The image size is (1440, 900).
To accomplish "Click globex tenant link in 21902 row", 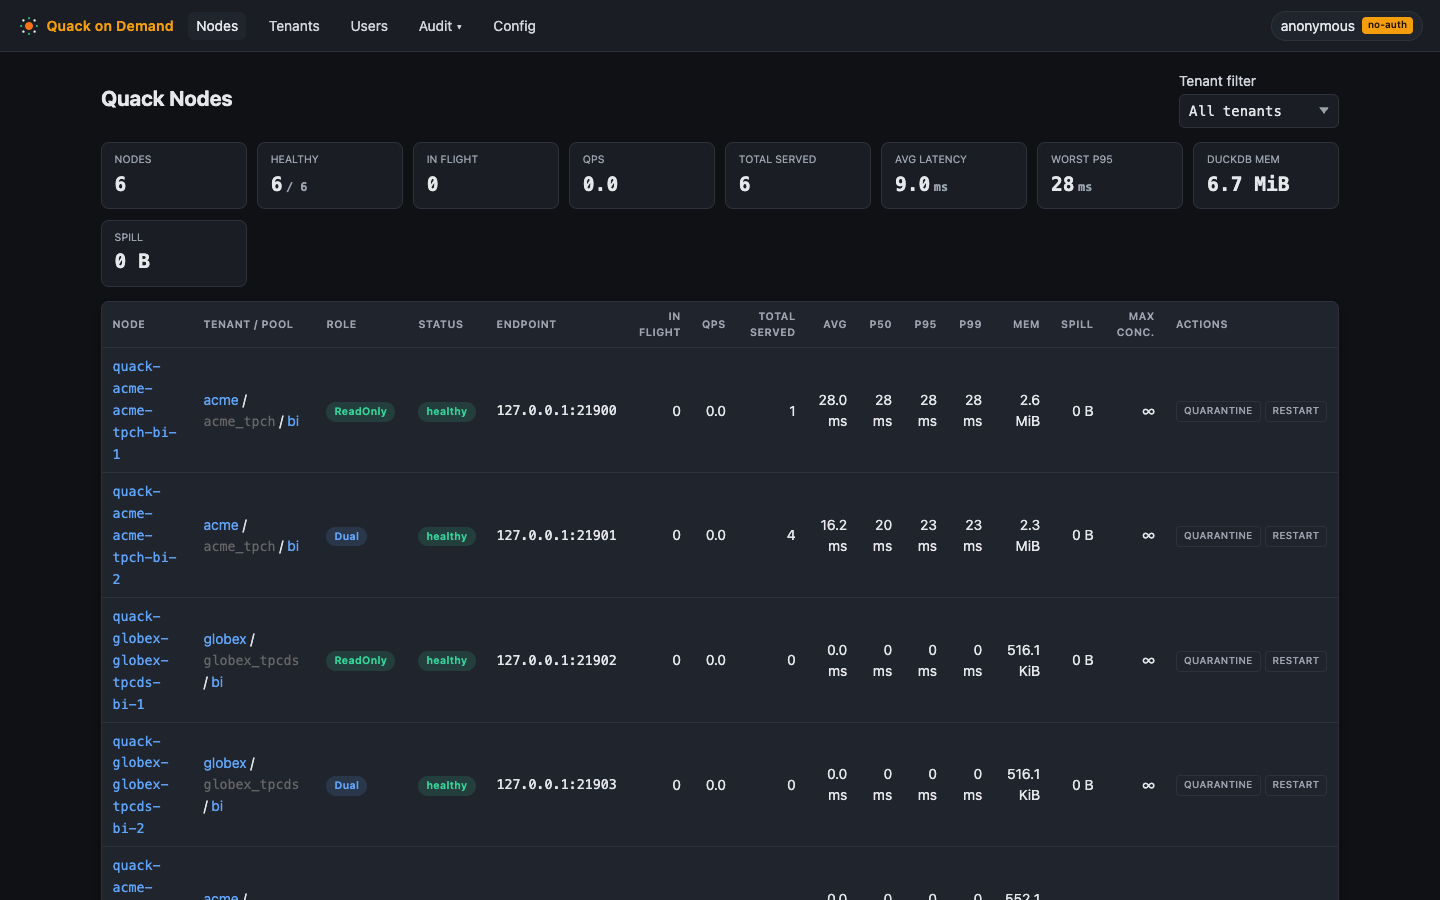I will coord(225,639).
